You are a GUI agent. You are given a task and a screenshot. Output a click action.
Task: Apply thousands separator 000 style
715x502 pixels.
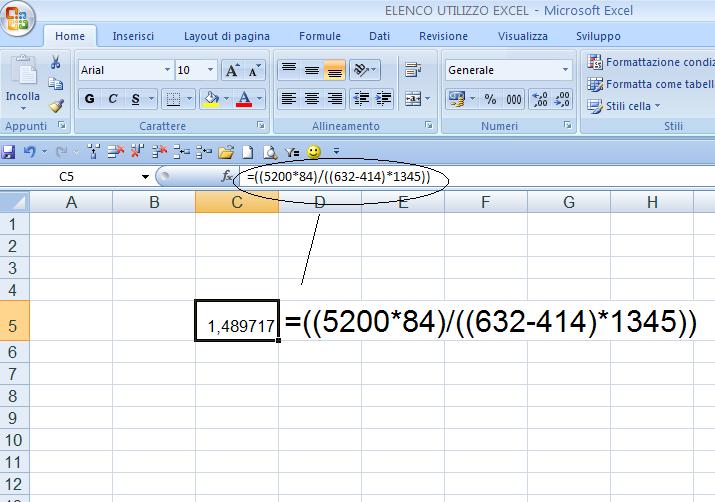[513, 99]
